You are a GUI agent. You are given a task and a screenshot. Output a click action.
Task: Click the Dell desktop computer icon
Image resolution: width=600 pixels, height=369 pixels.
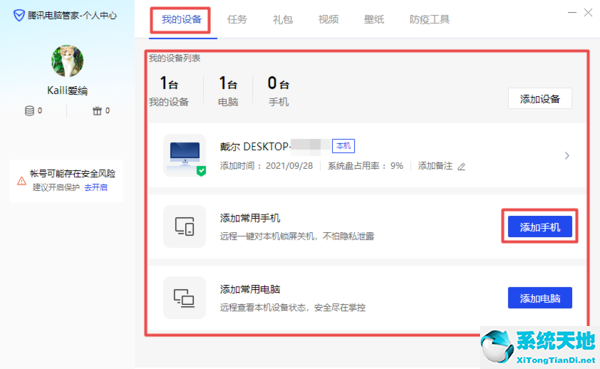185,155
